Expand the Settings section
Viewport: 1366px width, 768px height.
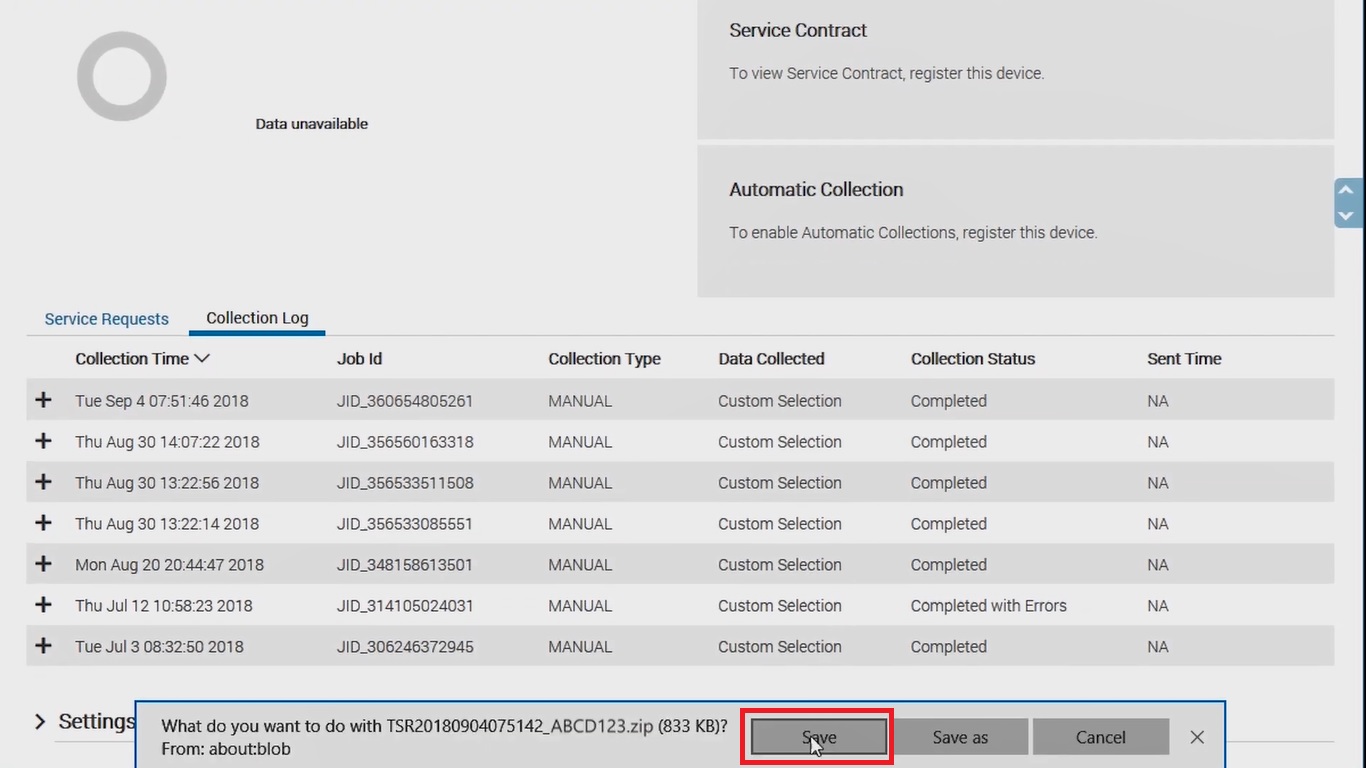[x=40, y=721]
